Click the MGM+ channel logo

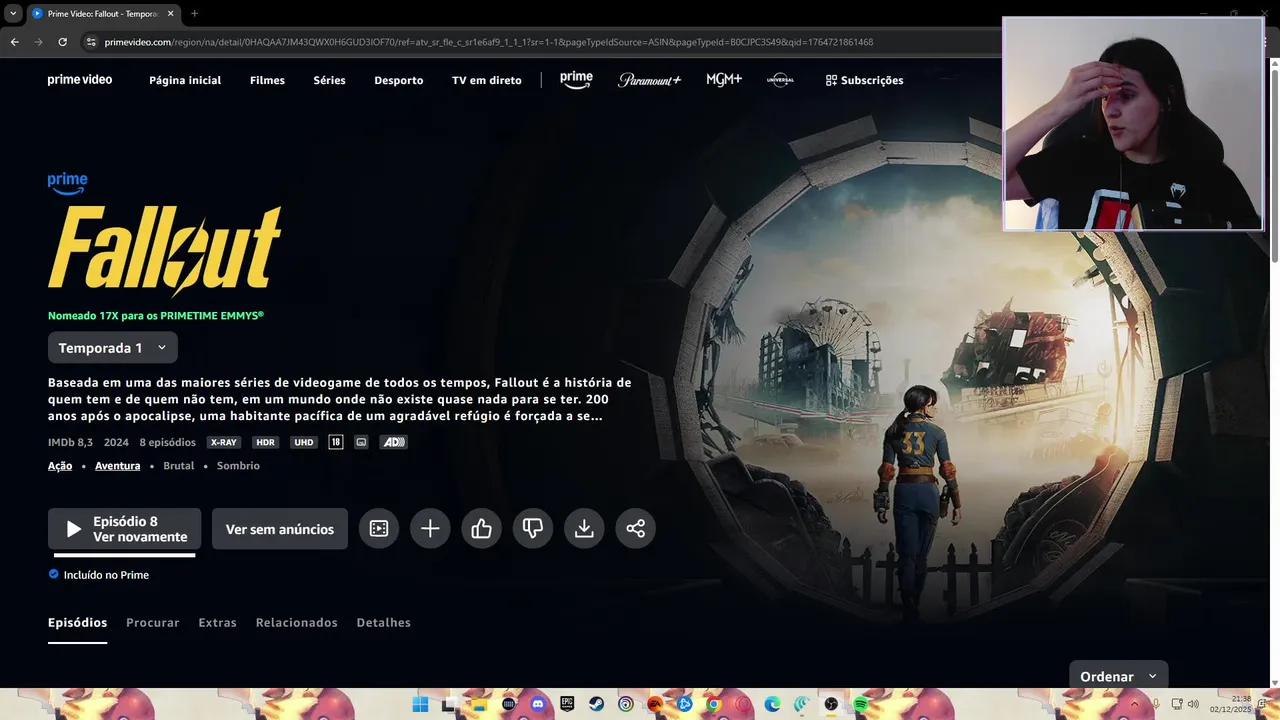(x=724, y=80)
